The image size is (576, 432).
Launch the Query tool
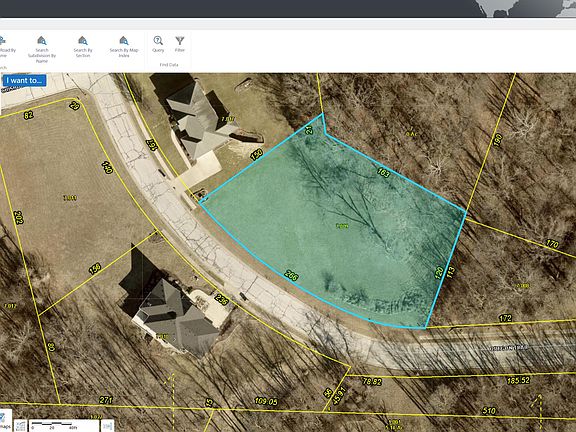tap(158, 44)
